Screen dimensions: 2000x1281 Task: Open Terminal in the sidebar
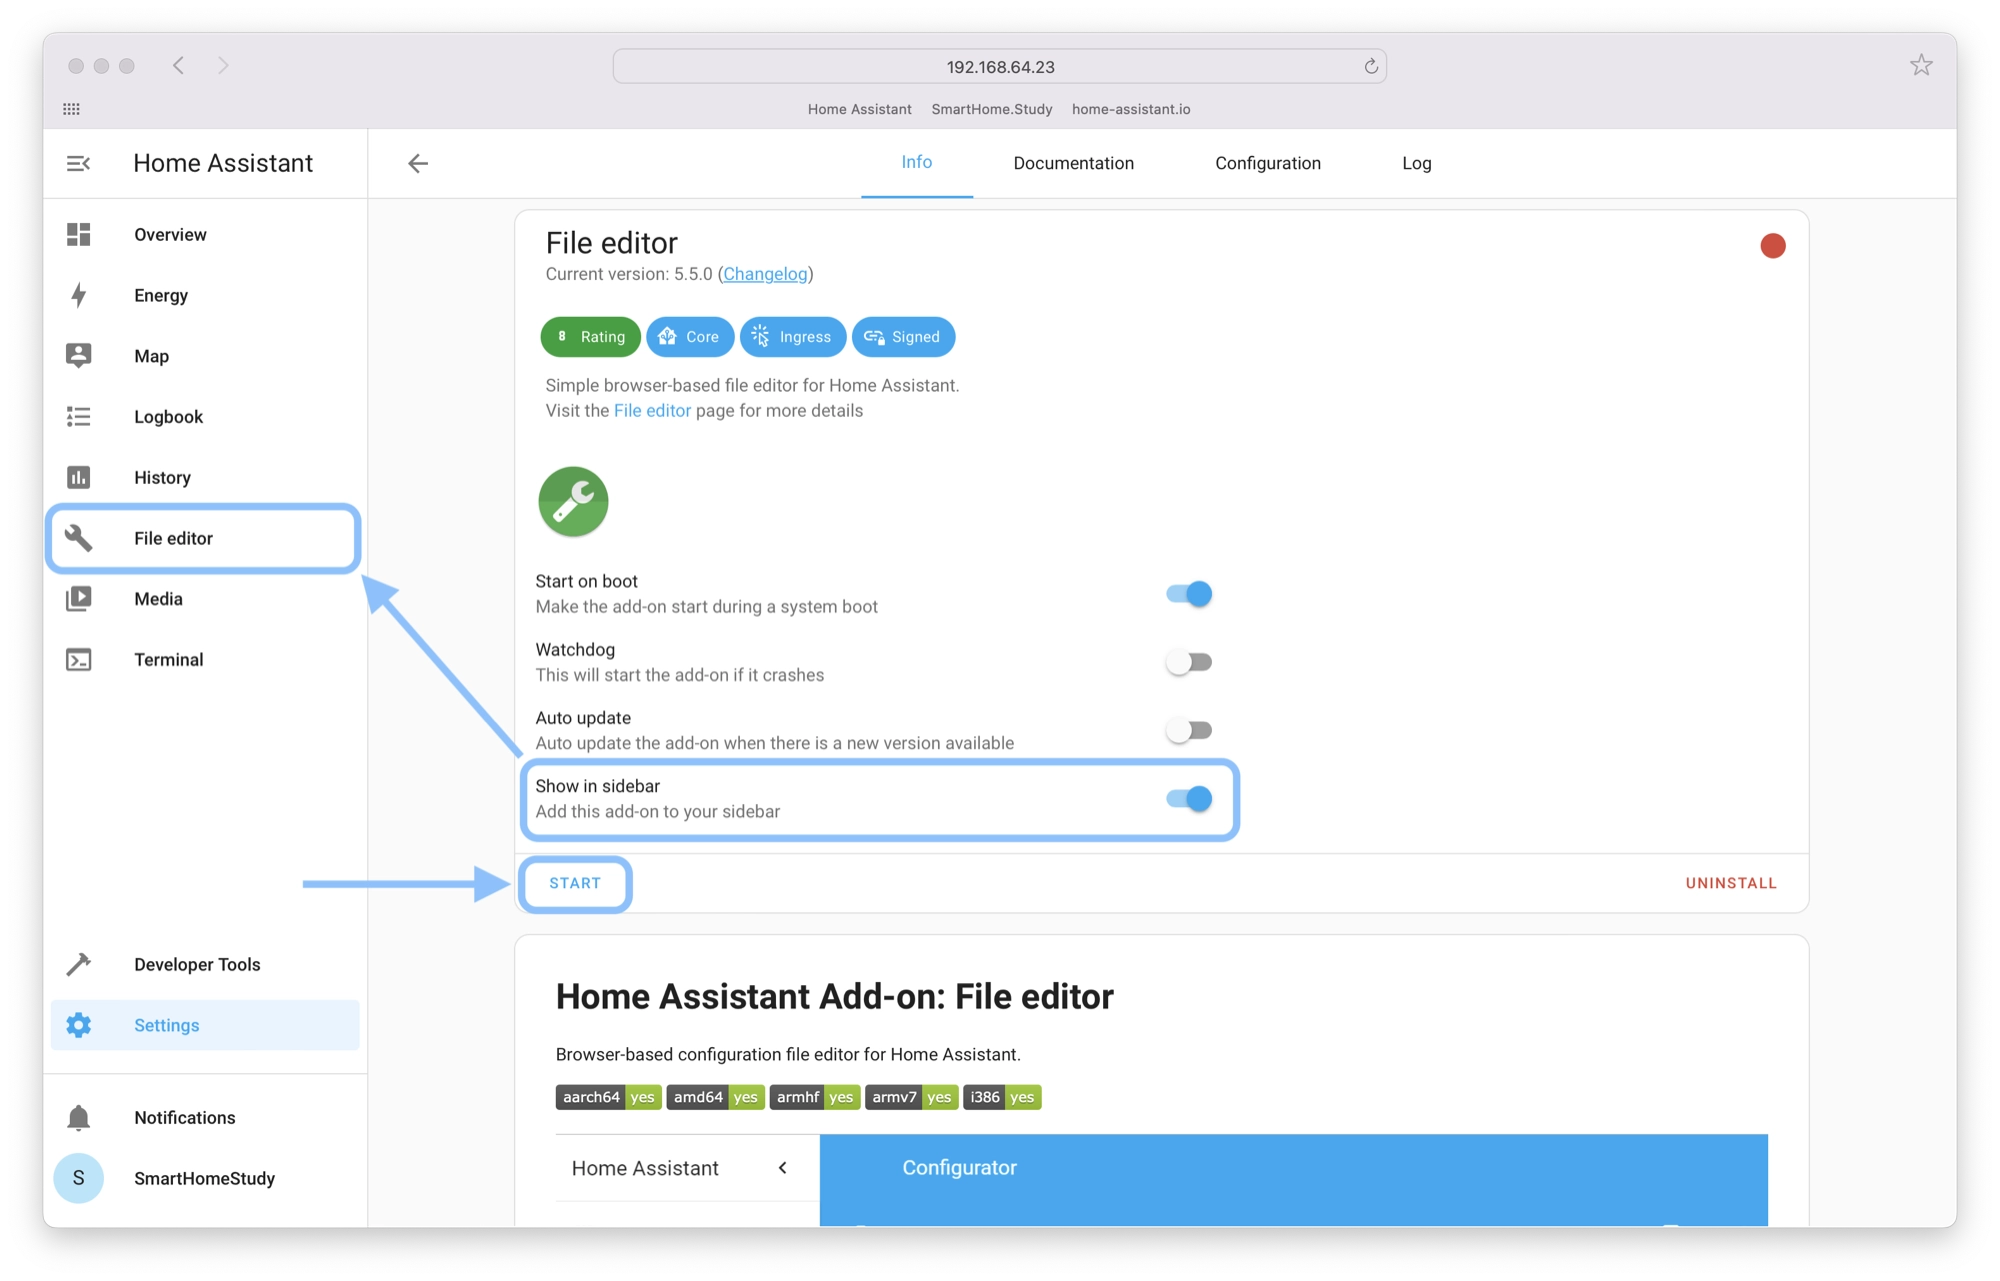(205, 660)
